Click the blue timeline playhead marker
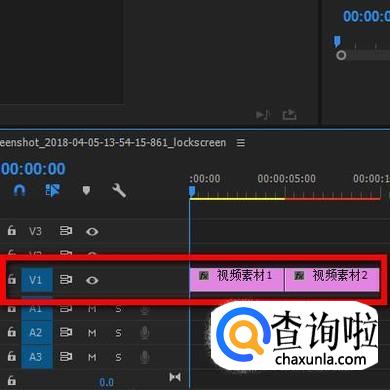This screenshot has height=390, width=390. (192, 191)
